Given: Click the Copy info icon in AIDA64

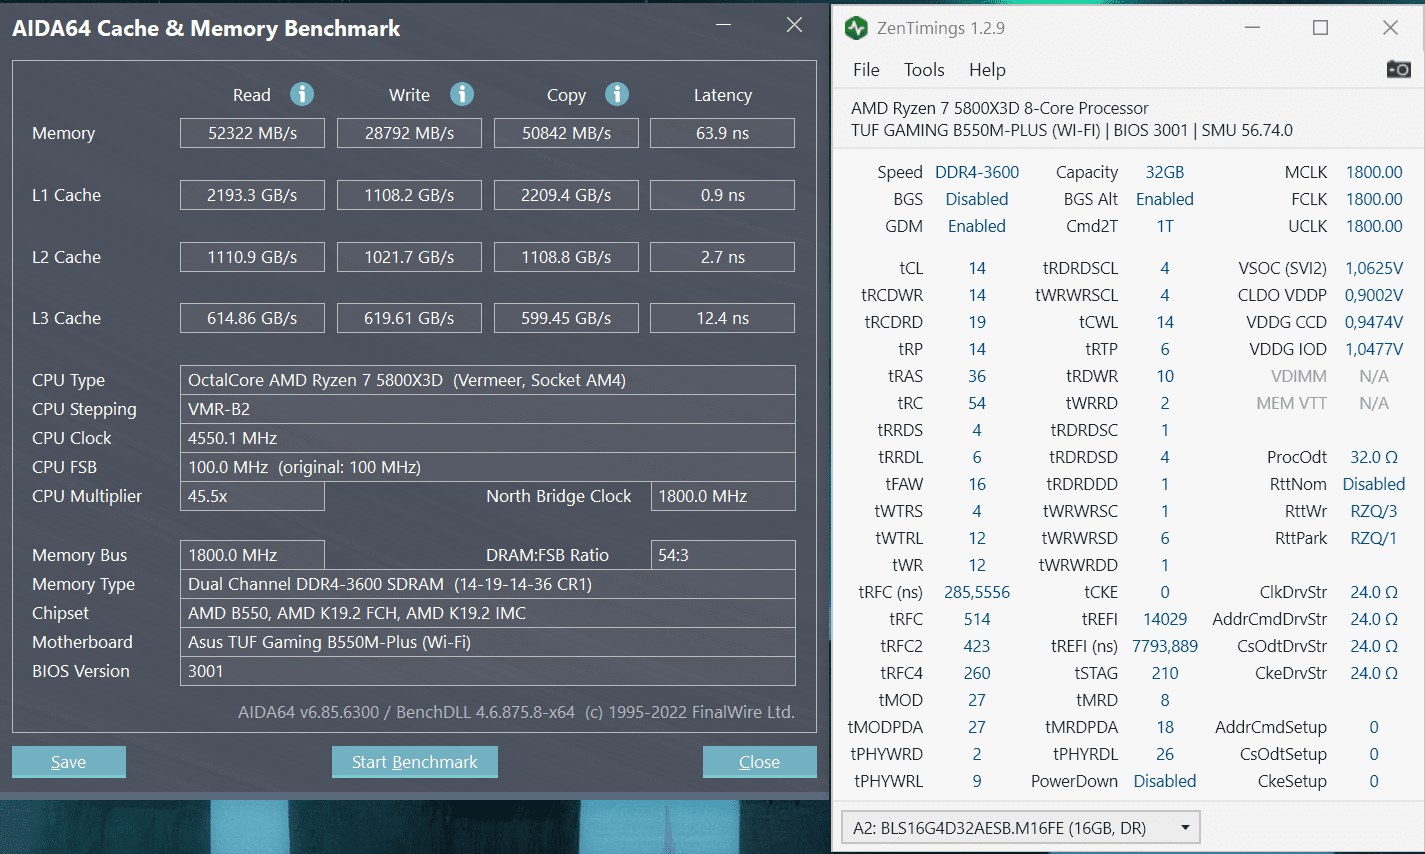Looking at the screenshot, I should coord(617,94).
